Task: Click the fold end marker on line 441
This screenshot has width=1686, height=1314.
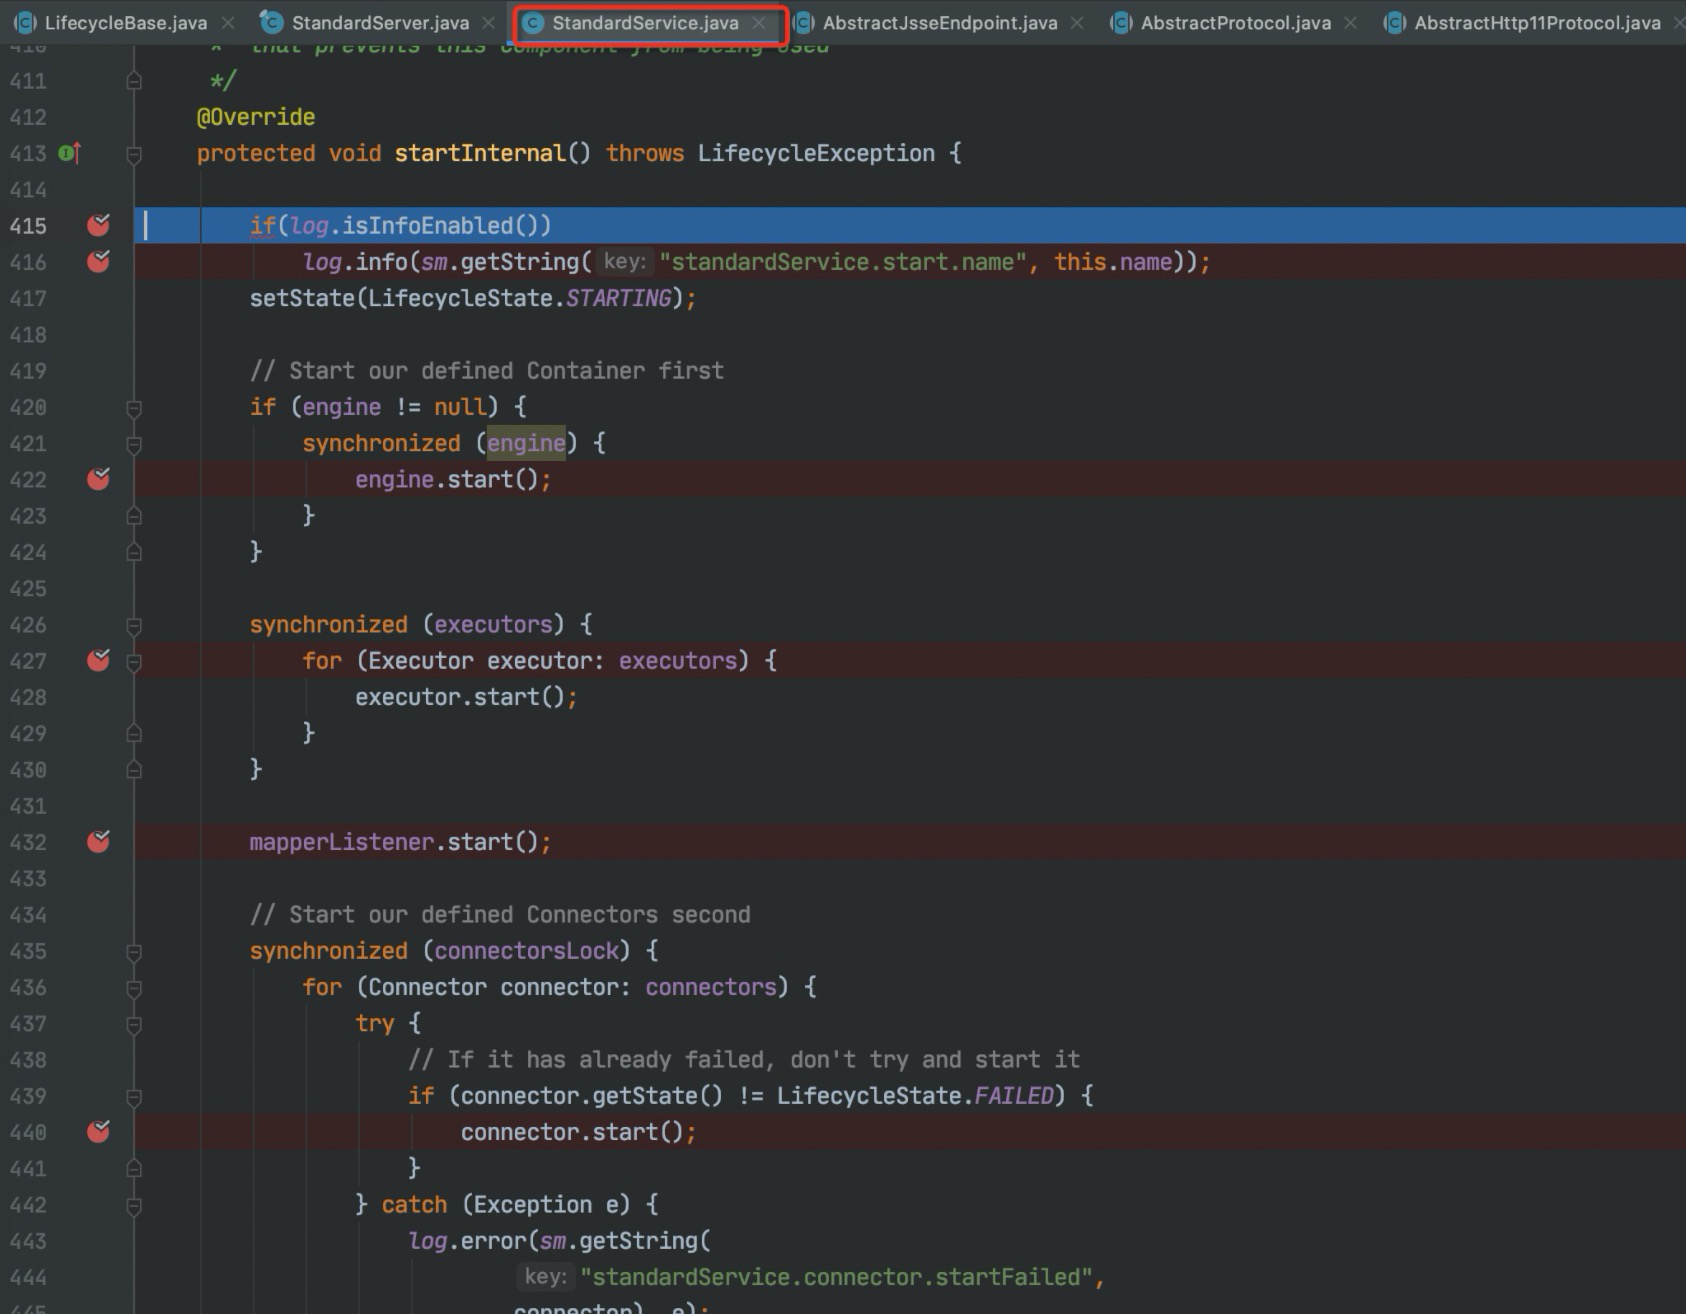Action: (134, 1168)
